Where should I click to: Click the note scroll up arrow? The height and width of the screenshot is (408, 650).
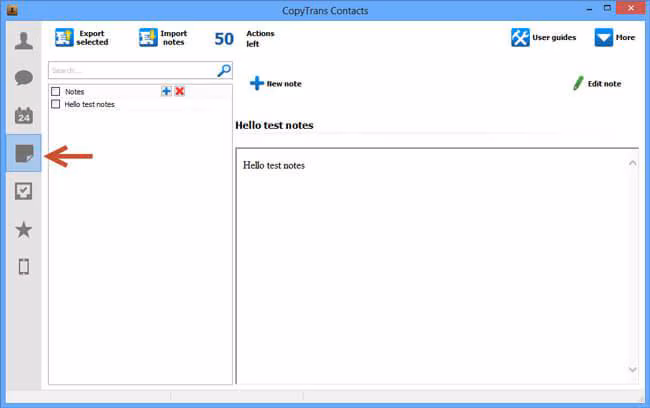[x=633, y=163]
